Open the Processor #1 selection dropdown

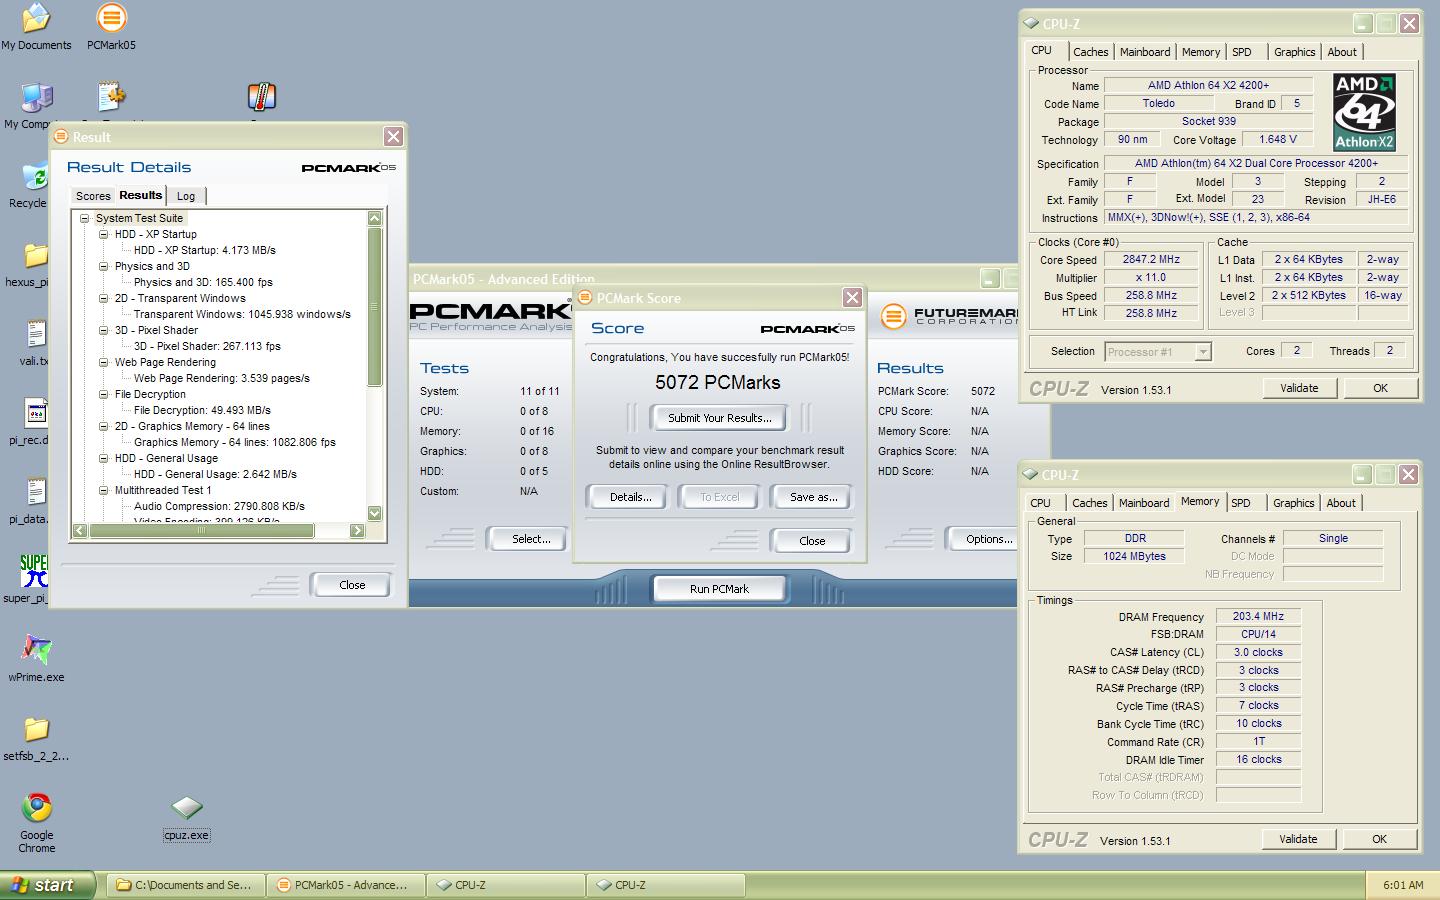coord(1203,351)
